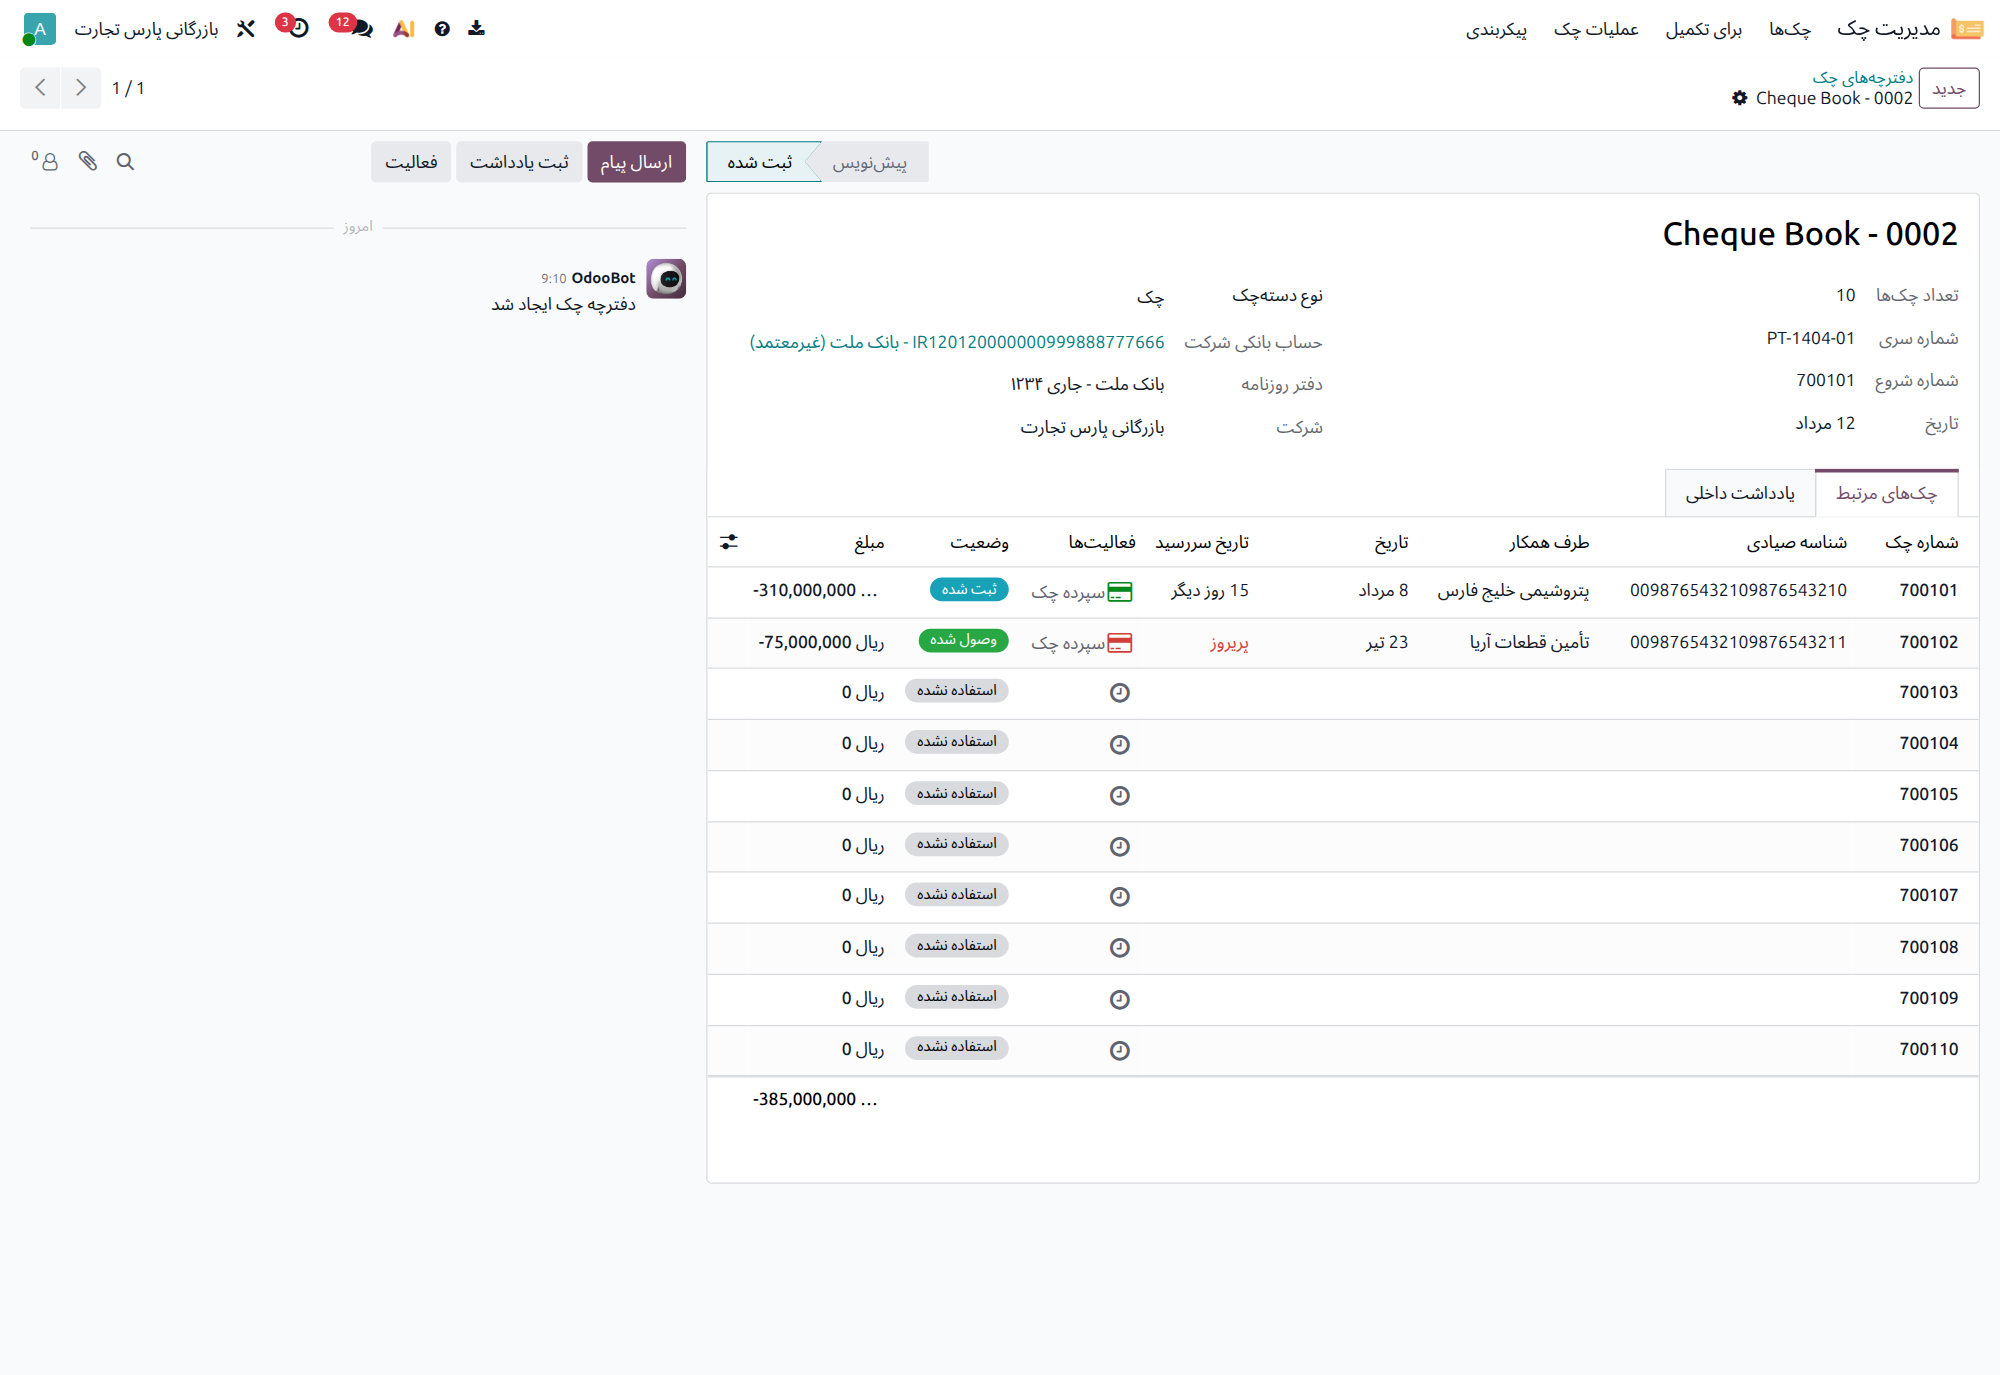Sort by شناسه صیادی column header

click(1796, 542)
